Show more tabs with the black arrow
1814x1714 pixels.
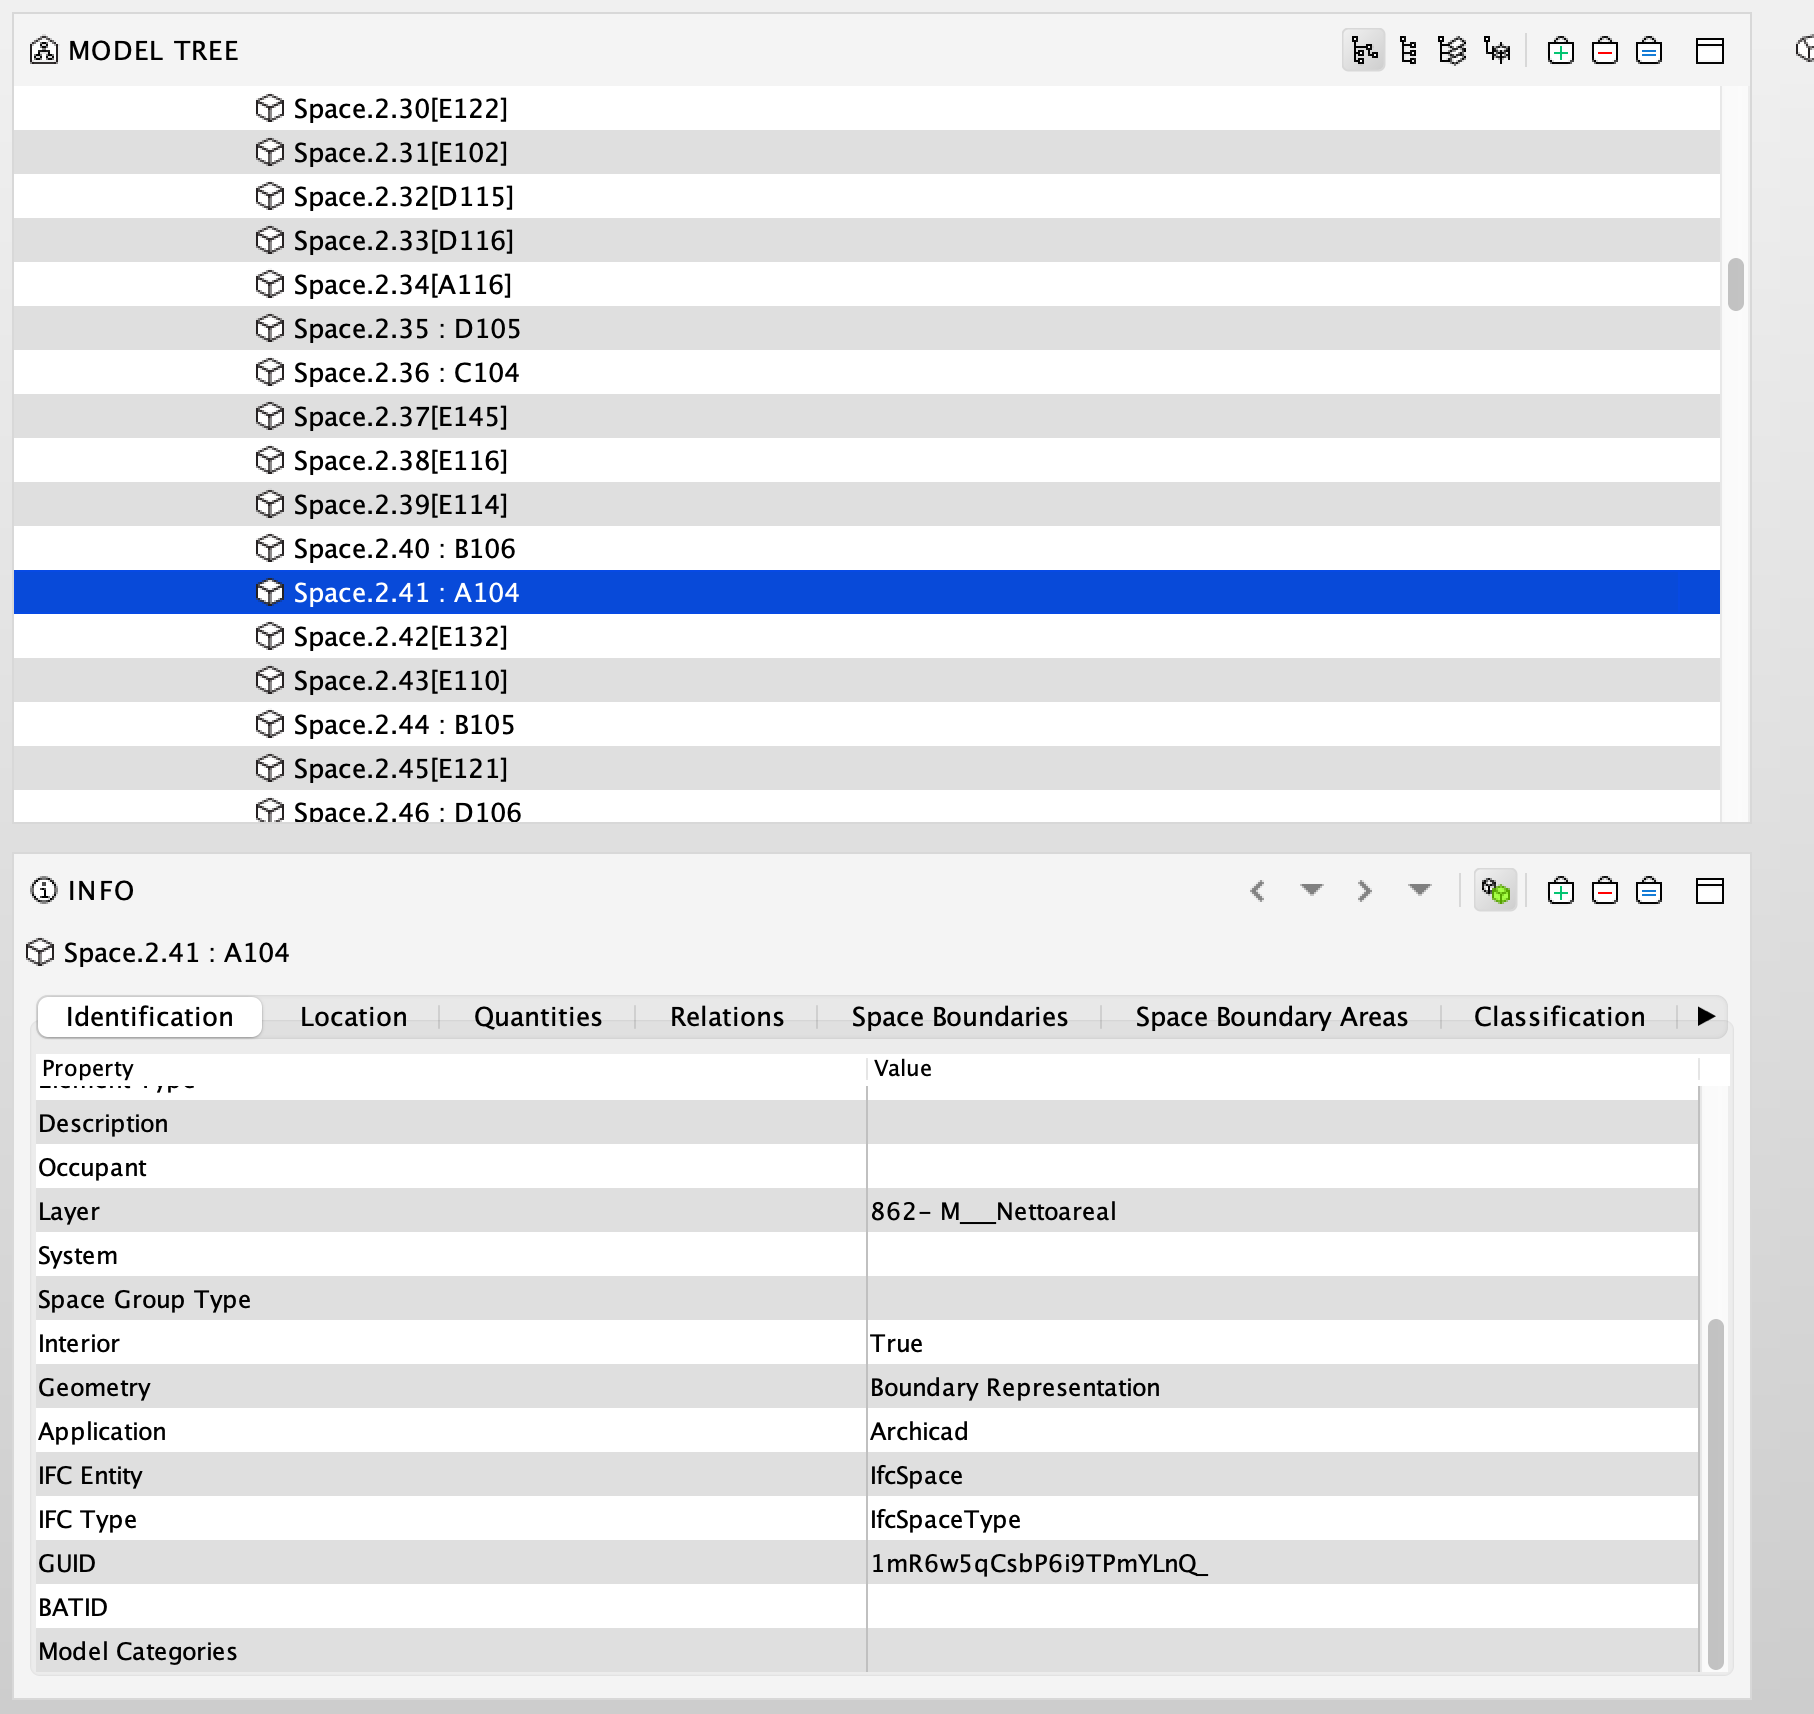point(1706,1016)
